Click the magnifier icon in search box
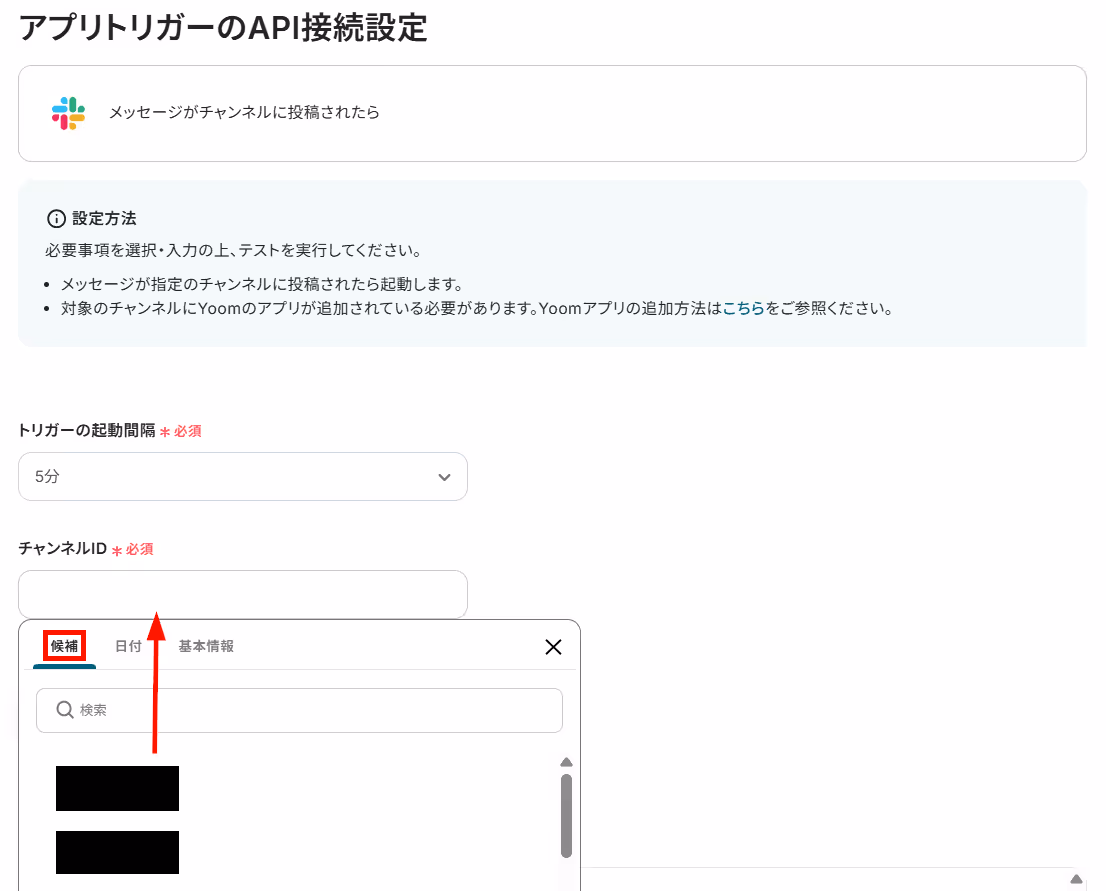Viewport: 1106px width, 891px height. 65,710
